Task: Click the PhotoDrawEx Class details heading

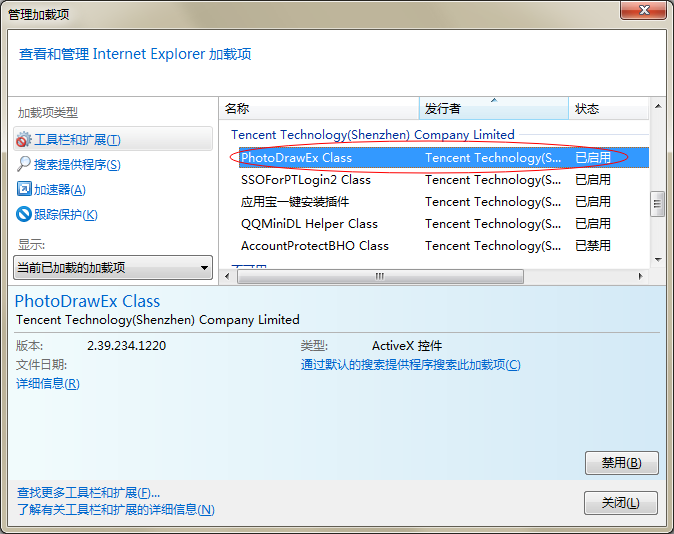Action: coord(87,301)
